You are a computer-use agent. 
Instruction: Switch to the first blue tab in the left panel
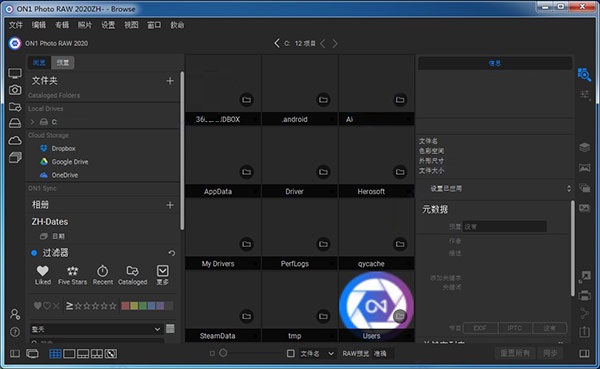[x=39, y=62]
